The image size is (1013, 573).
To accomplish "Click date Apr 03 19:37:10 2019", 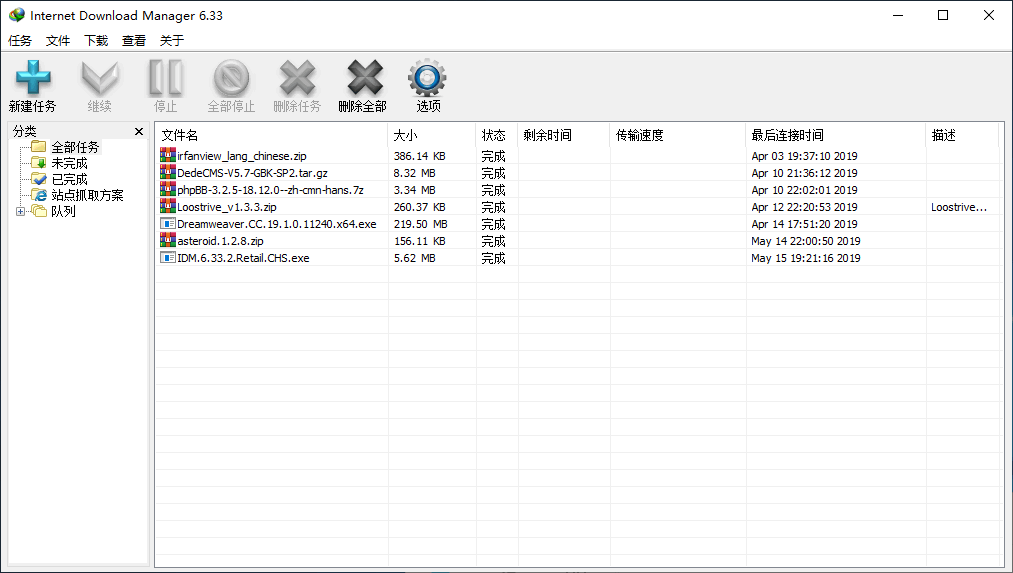I will (804, 156).
